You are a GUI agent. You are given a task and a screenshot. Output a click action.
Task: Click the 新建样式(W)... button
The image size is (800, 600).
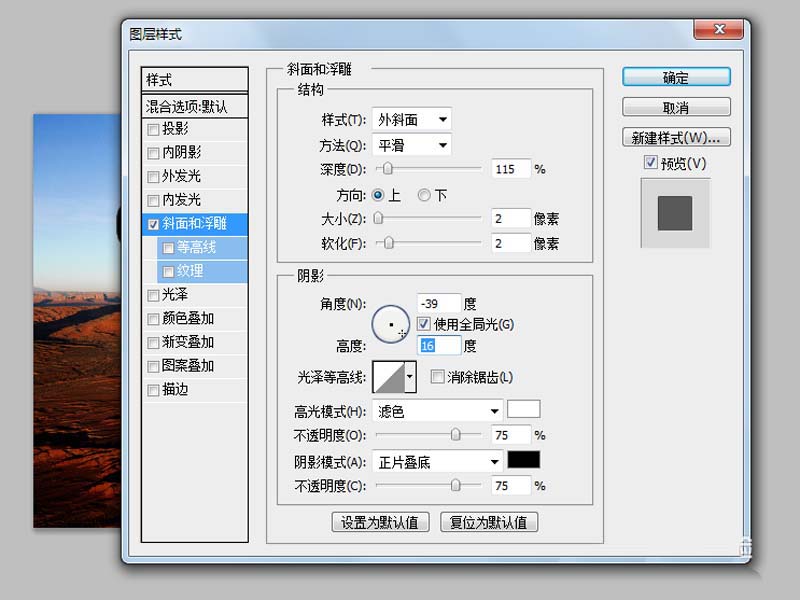click(676, 137)
